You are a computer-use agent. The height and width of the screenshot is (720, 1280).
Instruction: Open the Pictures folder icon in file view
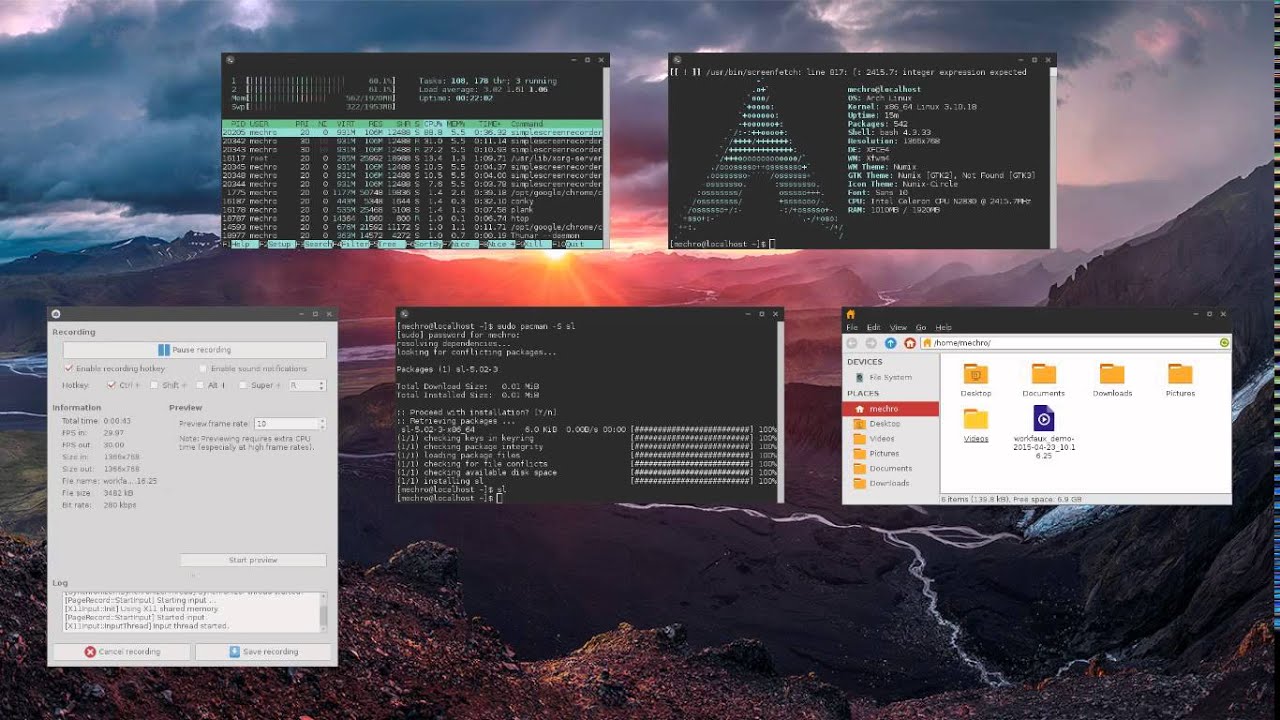point(1180,374)
